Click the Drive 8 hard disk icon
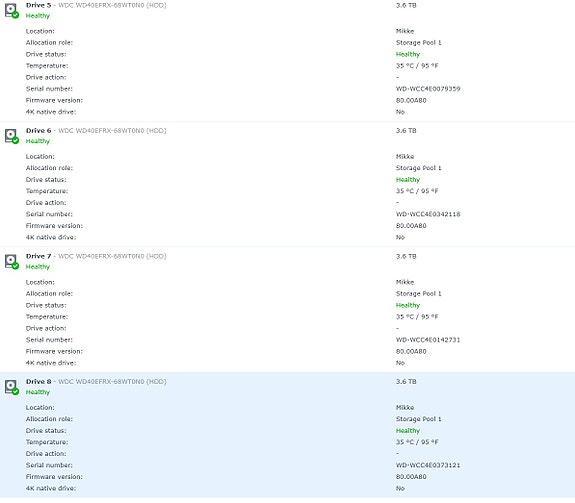This screenshot has width=575, height=503. [x=11, y=387]
